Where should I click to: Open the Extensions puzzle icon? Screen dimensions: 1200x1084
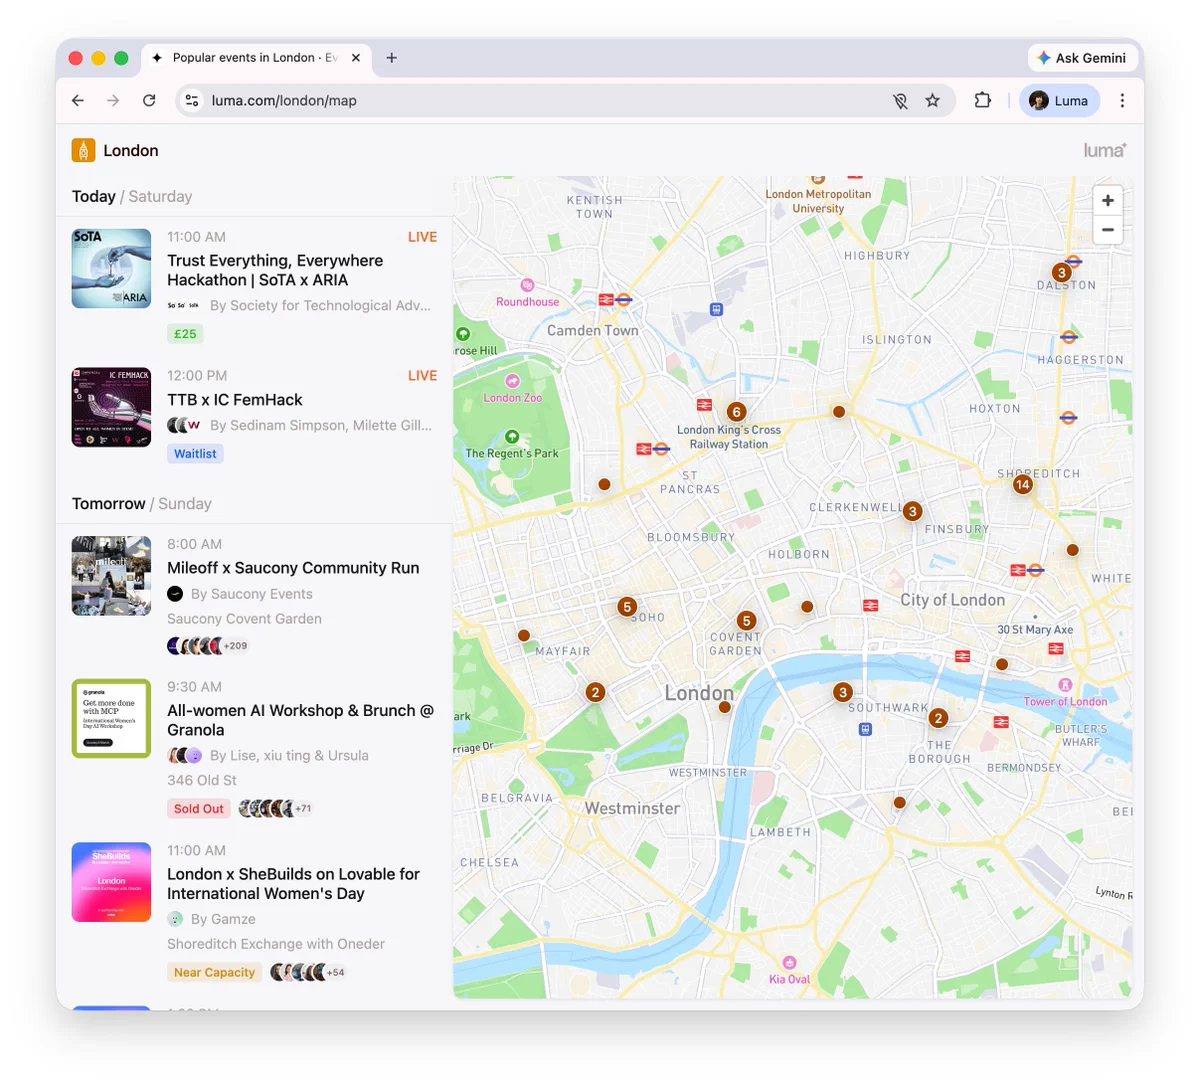point(982,100)
